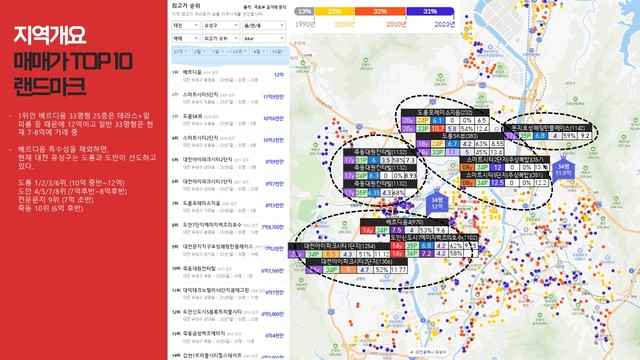Image resolution: width=640 pixels, height=360 pixels.
Task: Expand the 읍/면/동 dropdown
Action: [264, 25]
